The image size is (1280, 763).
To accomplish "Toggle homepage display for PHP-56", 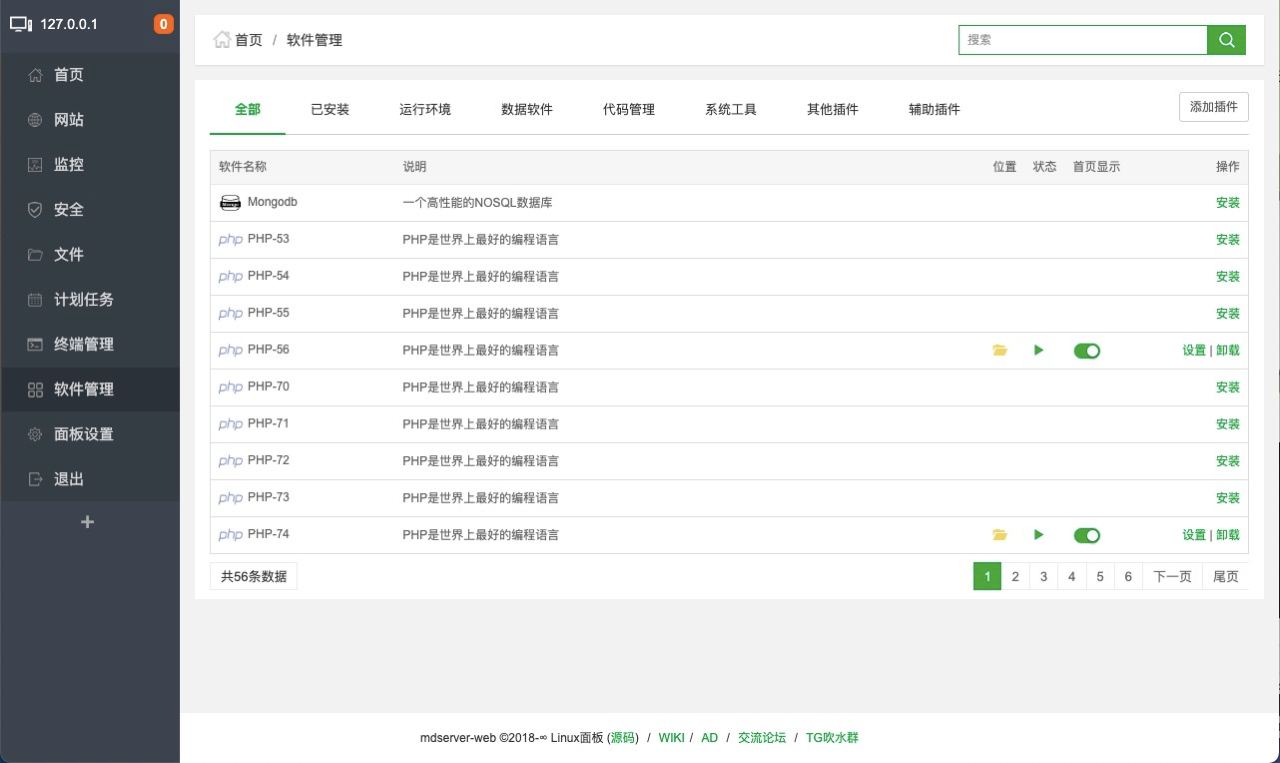I will tap(1087, 350).
